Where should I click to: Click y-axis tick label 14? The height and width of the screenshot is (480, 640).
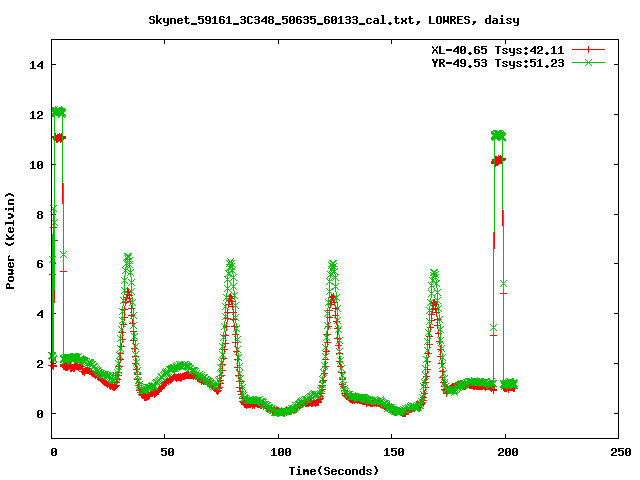point(37,64)
